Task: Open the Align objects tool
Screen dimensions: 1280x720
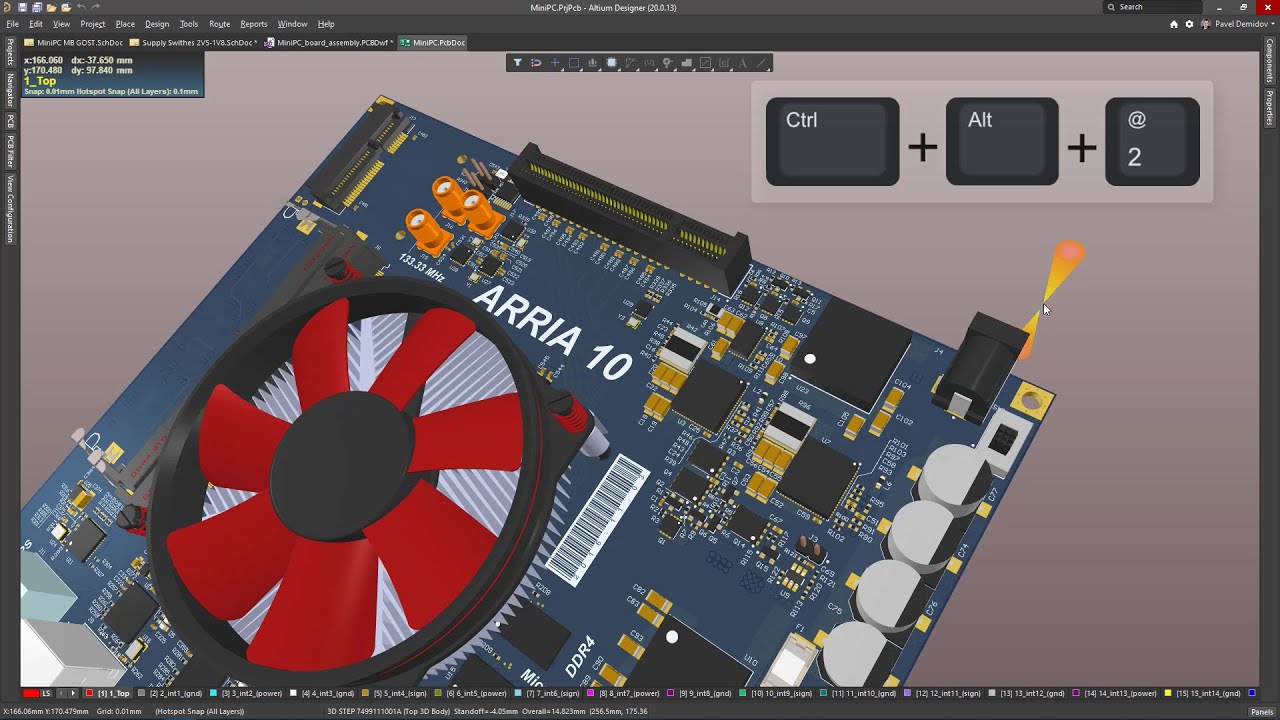Action: coord(593,63)
